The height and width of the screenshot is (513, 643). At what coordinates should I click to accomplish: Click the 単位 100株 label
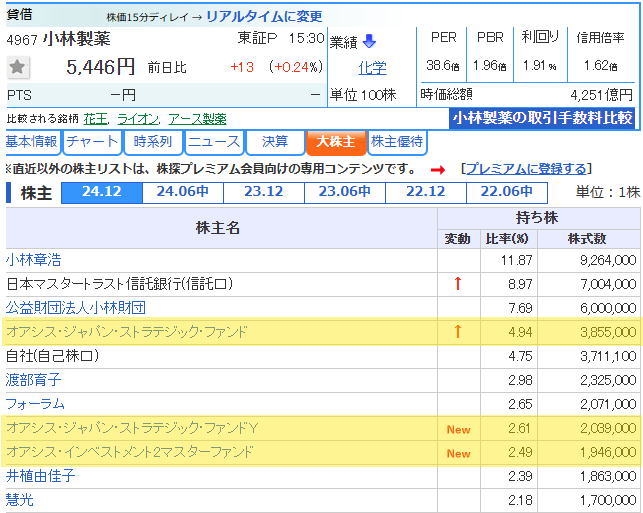[x=363, y=95]
